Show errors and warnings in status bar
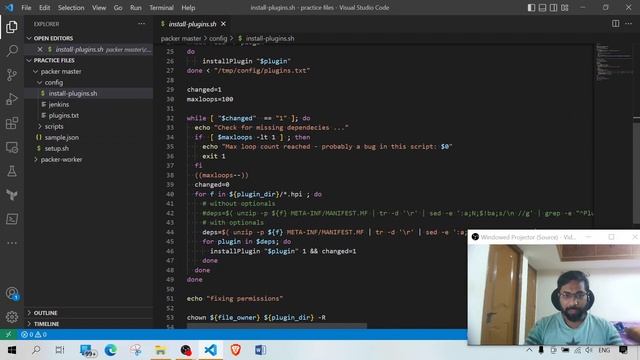The height and width of the screenshot is (360, 640). click(34, 334)
